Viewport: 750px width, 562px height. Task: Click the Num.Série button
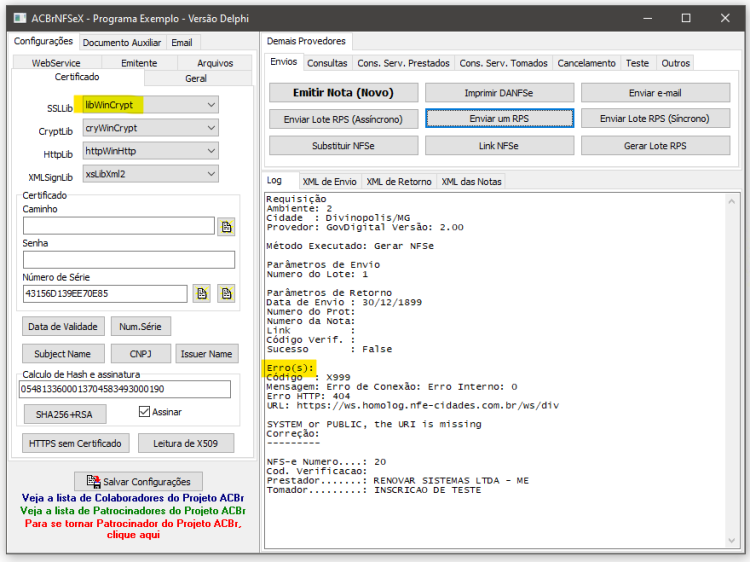tap(140, 327)
